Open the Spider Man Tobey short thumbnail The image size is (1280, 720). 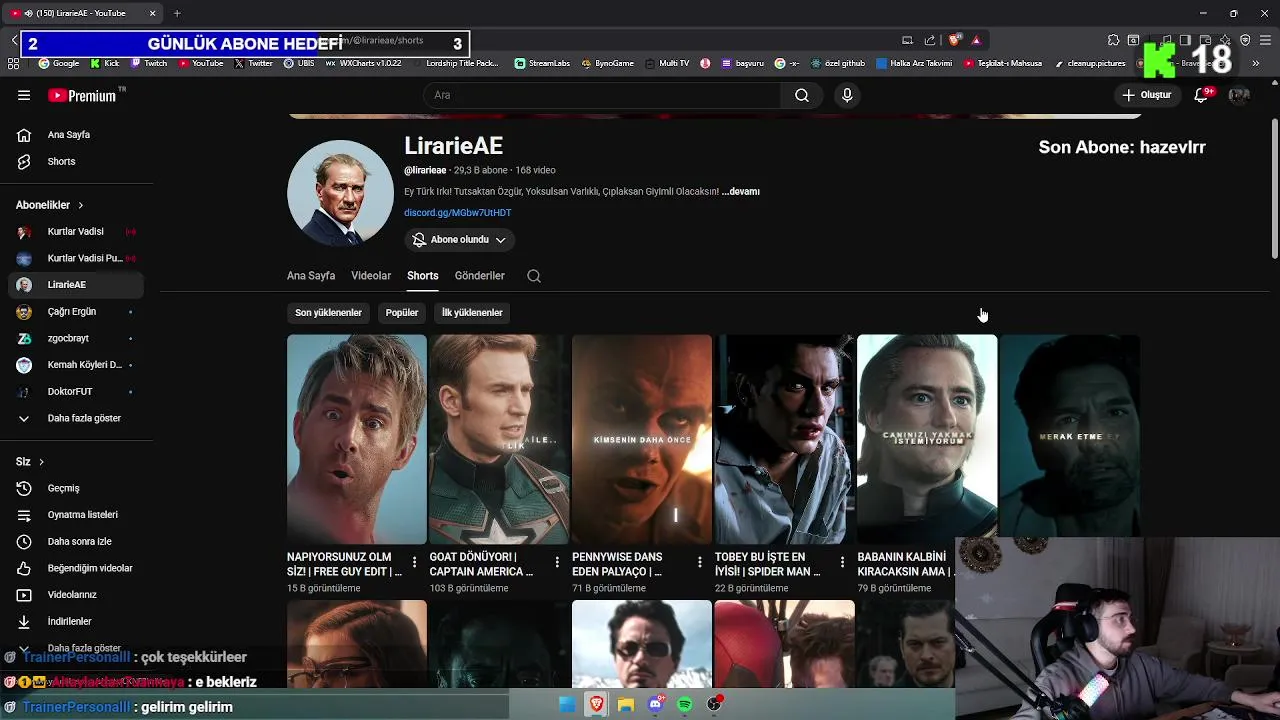784,439
